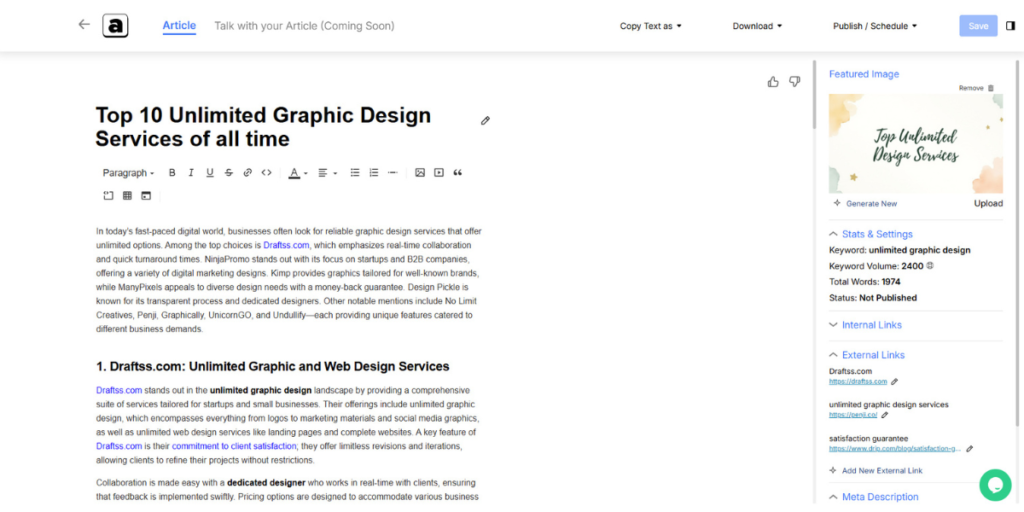This screenshot has width=1024, height=512.
Task: Go back using the left arrow
Action: click(x=84, y=25)
